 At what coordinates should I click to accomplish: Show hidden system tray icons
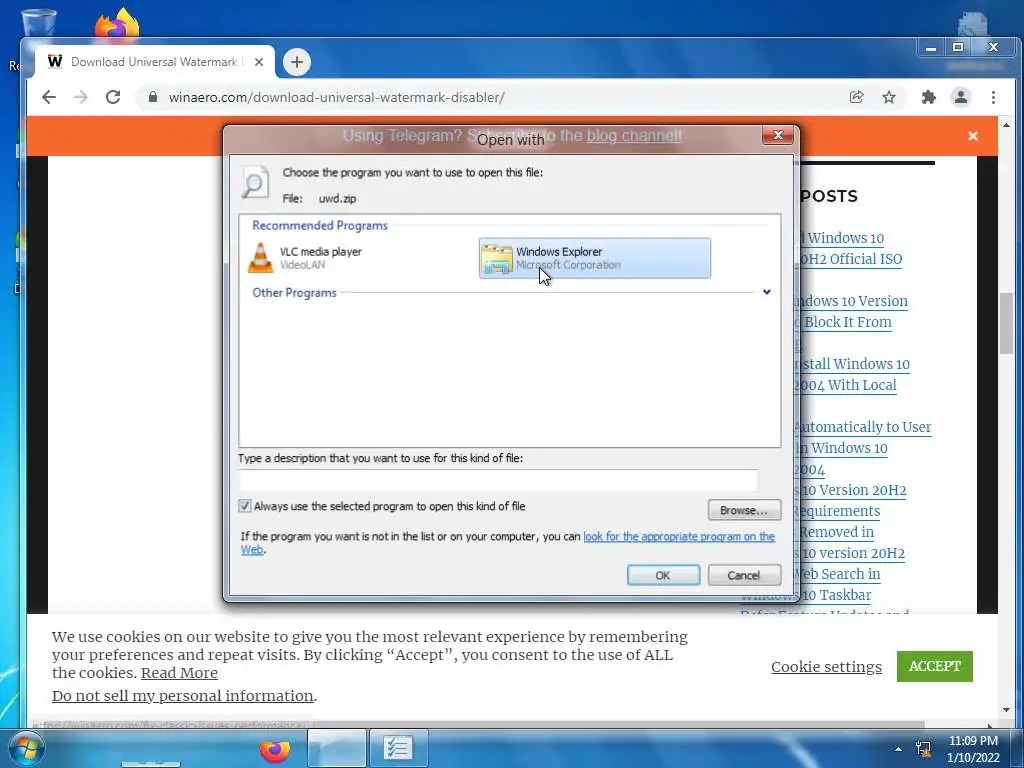point(898,749)
